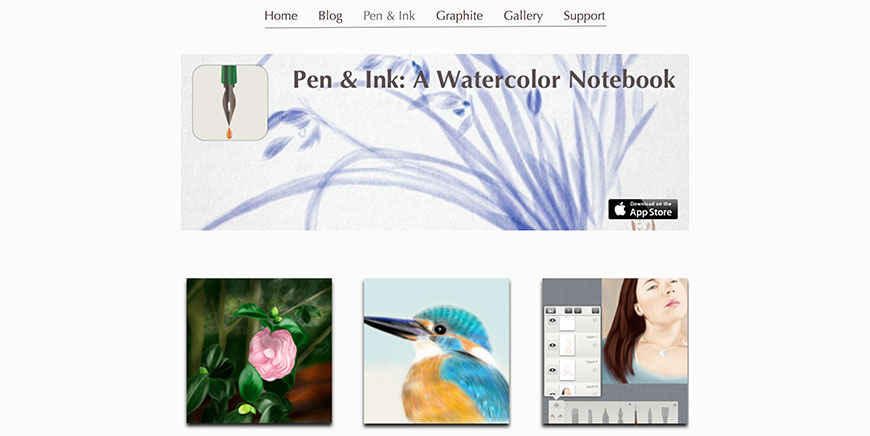
Task: Toggle the eye icon of the third layer
Action: click(x=553, y=370)
